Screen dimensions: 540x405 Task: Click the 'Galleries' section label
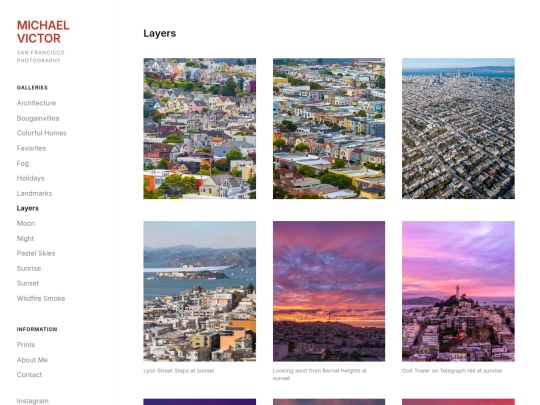coord(32,87)
